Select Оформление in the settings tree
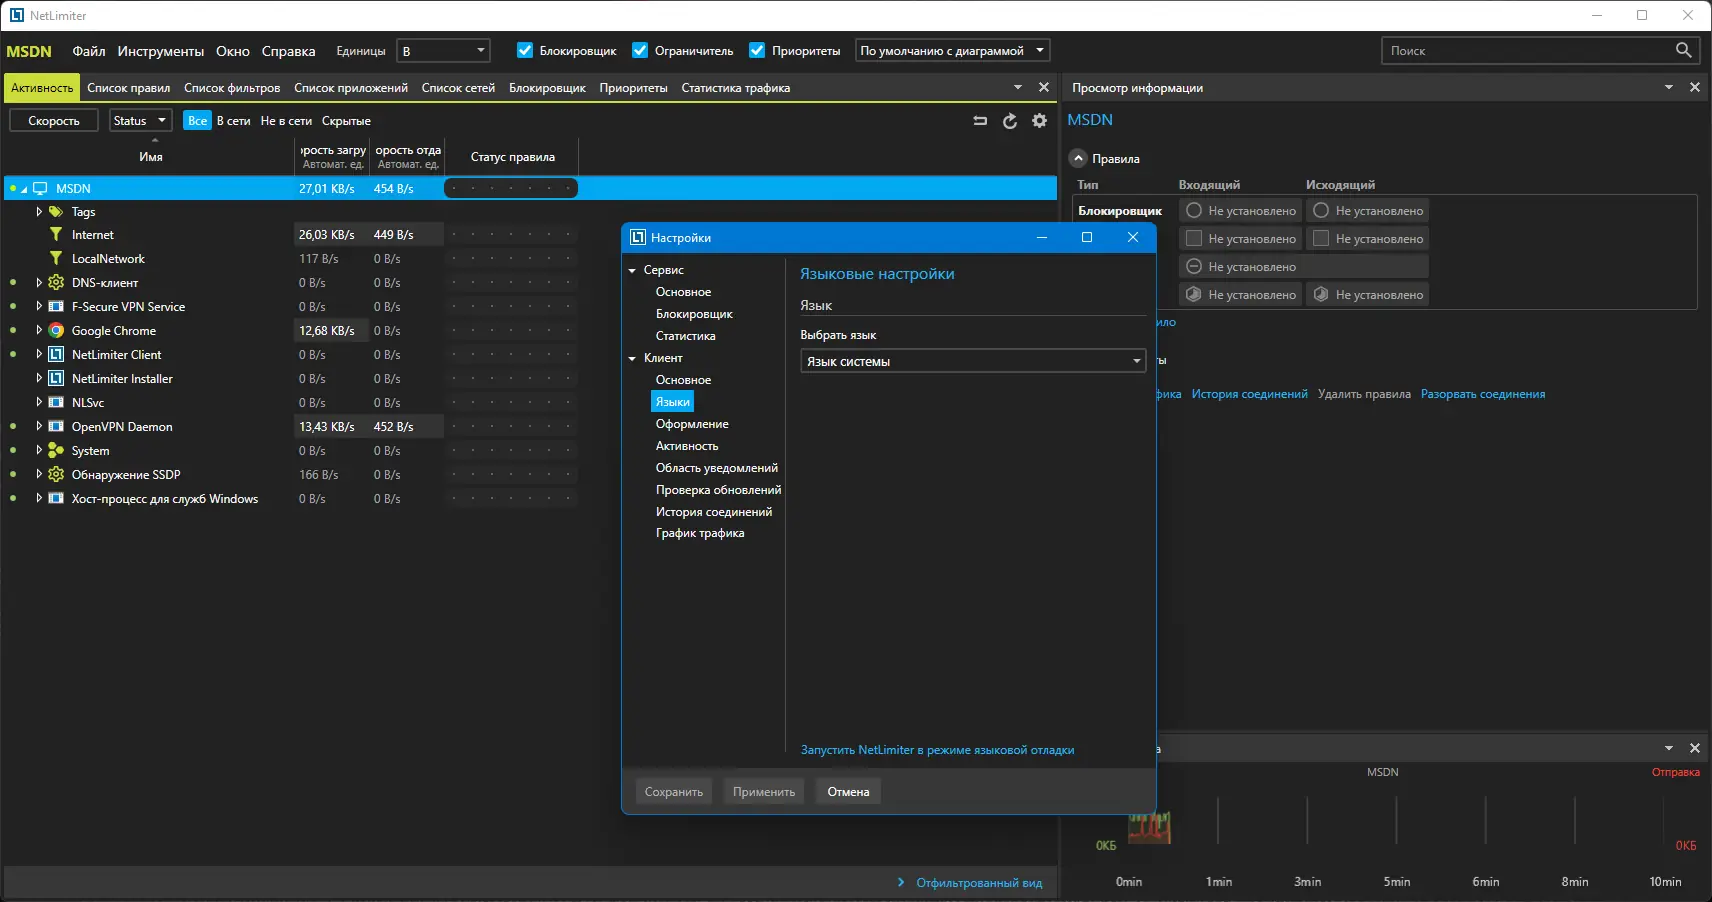The width and height of the screenshot is (1712, 902). click(x=692, y=424)
